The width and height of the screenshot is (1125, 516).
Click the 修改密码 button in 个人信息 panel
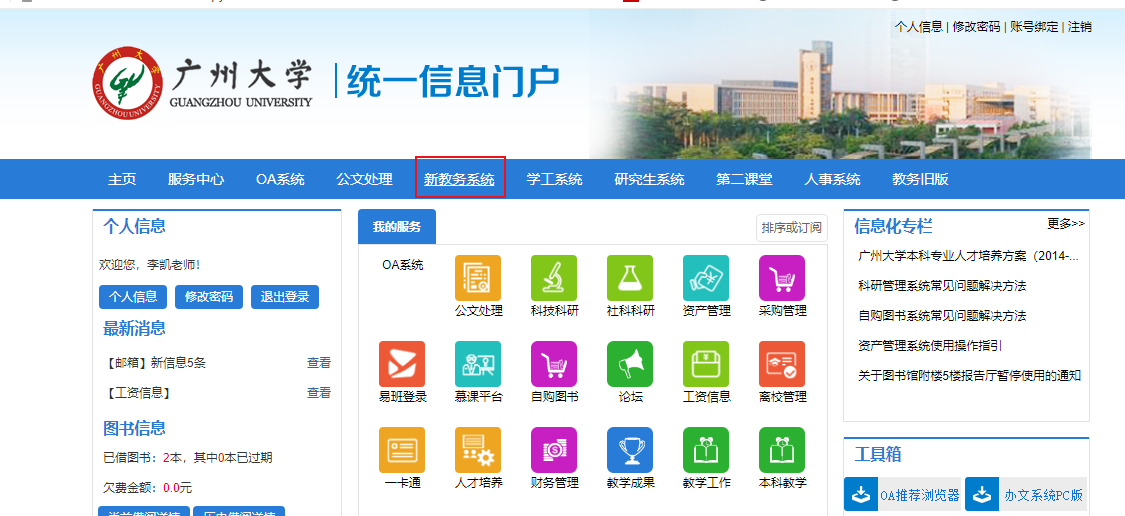pyautogui.click(x=209, y=297)
